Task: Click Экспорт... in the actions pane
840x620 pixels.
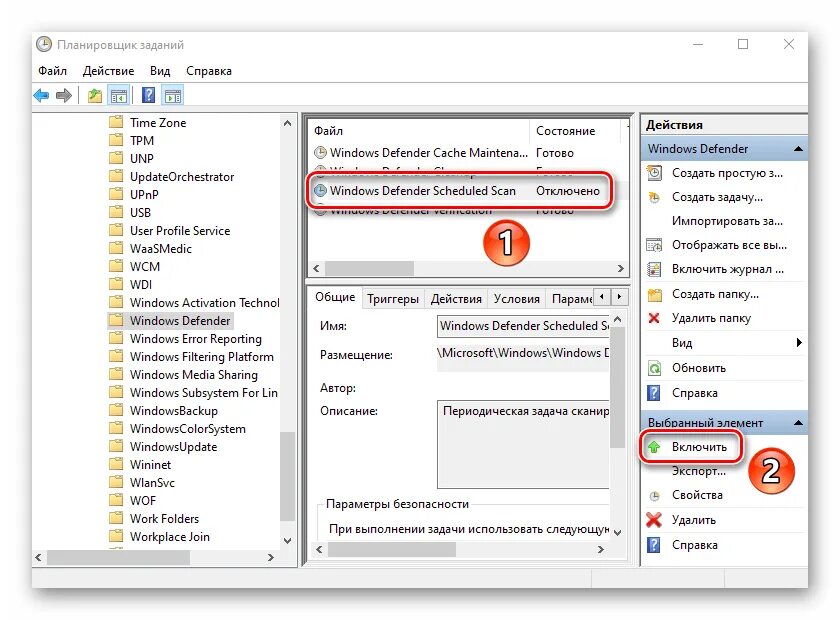Action: (699, 471)
